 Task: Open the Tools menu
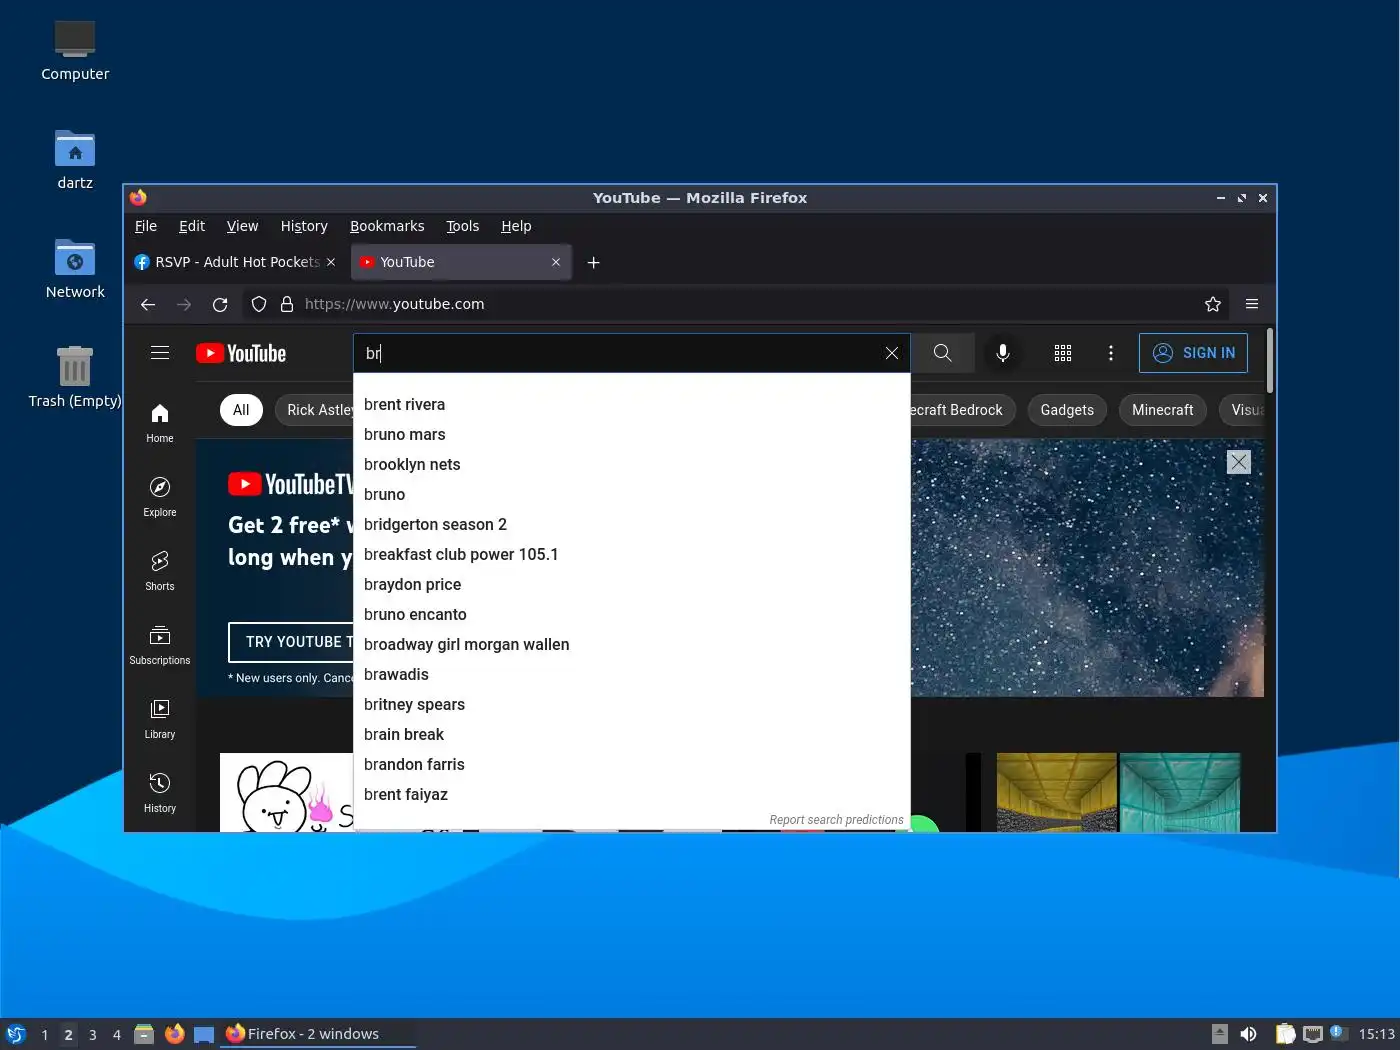(x=462, y=226)
